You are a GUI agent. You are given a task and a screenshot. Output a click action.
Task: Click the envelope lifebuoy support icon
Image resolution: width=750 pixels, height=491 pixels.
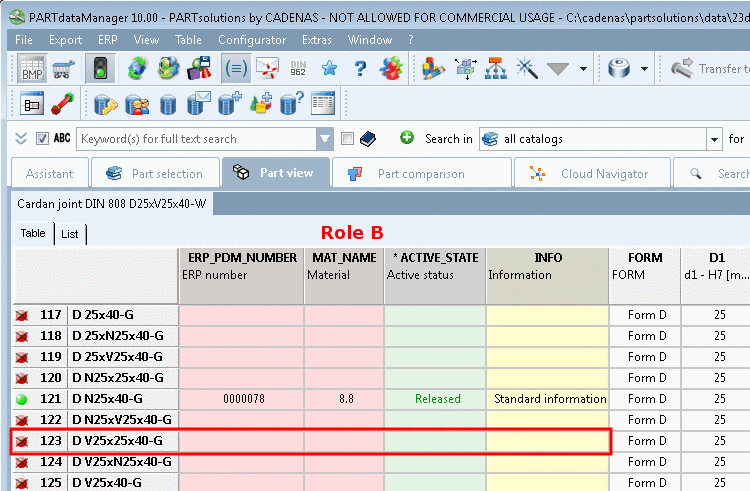coord(267,69)
